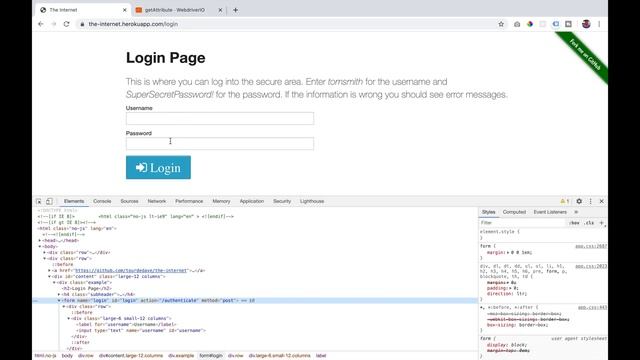Viewport: 640px width, 360px height.
Task: Select the Styles sub-tab
Action: click(x=489, y=212)
